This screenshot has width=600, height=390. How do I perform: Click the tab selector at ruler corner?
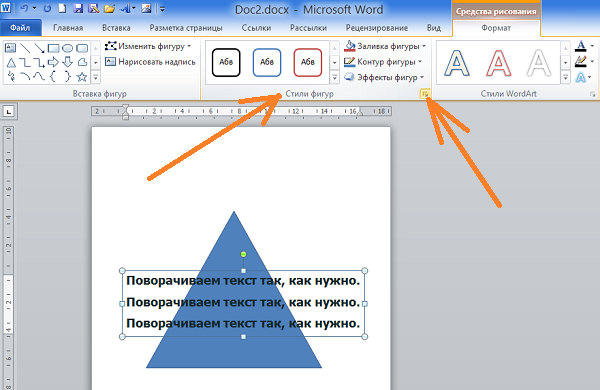click(x=8, y=111)
